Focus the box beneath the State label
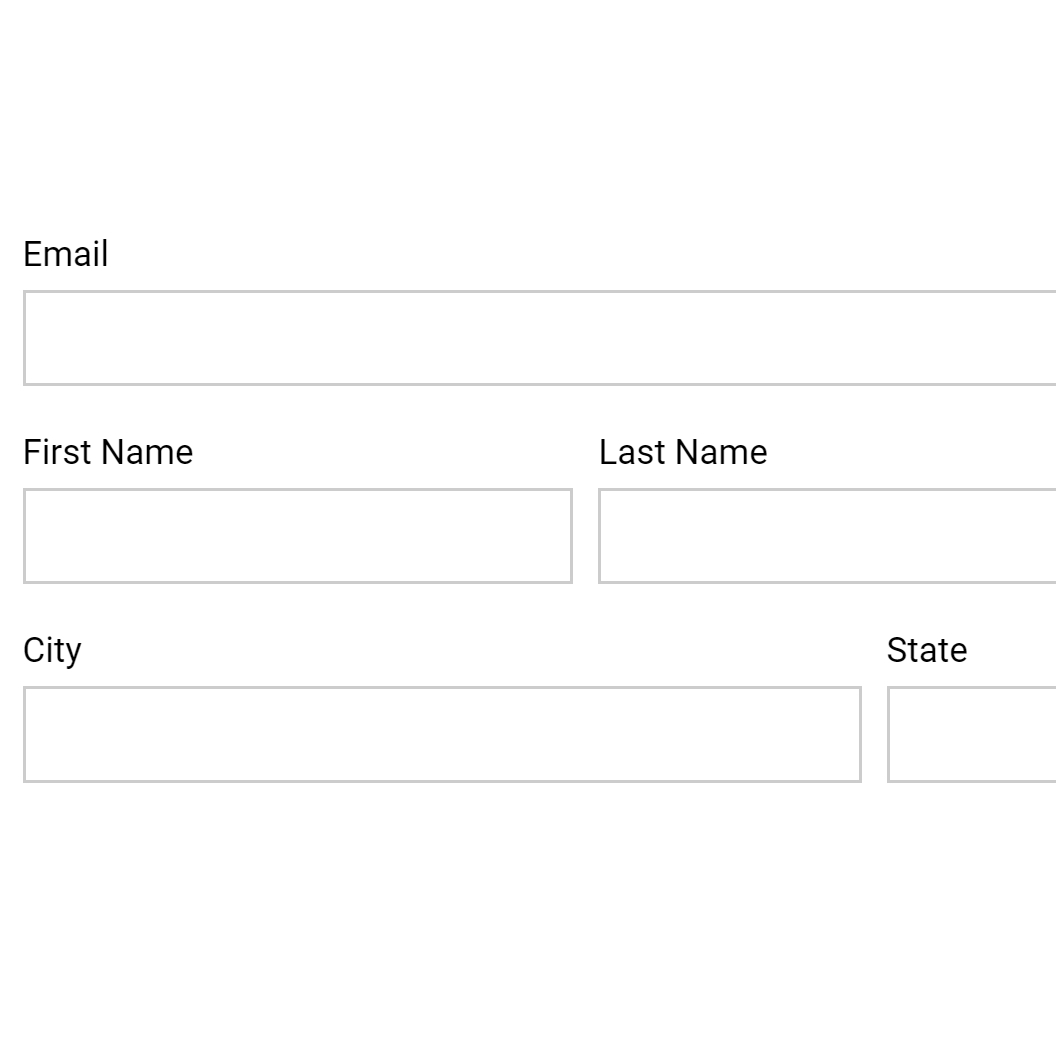 (x=971, y=734)
